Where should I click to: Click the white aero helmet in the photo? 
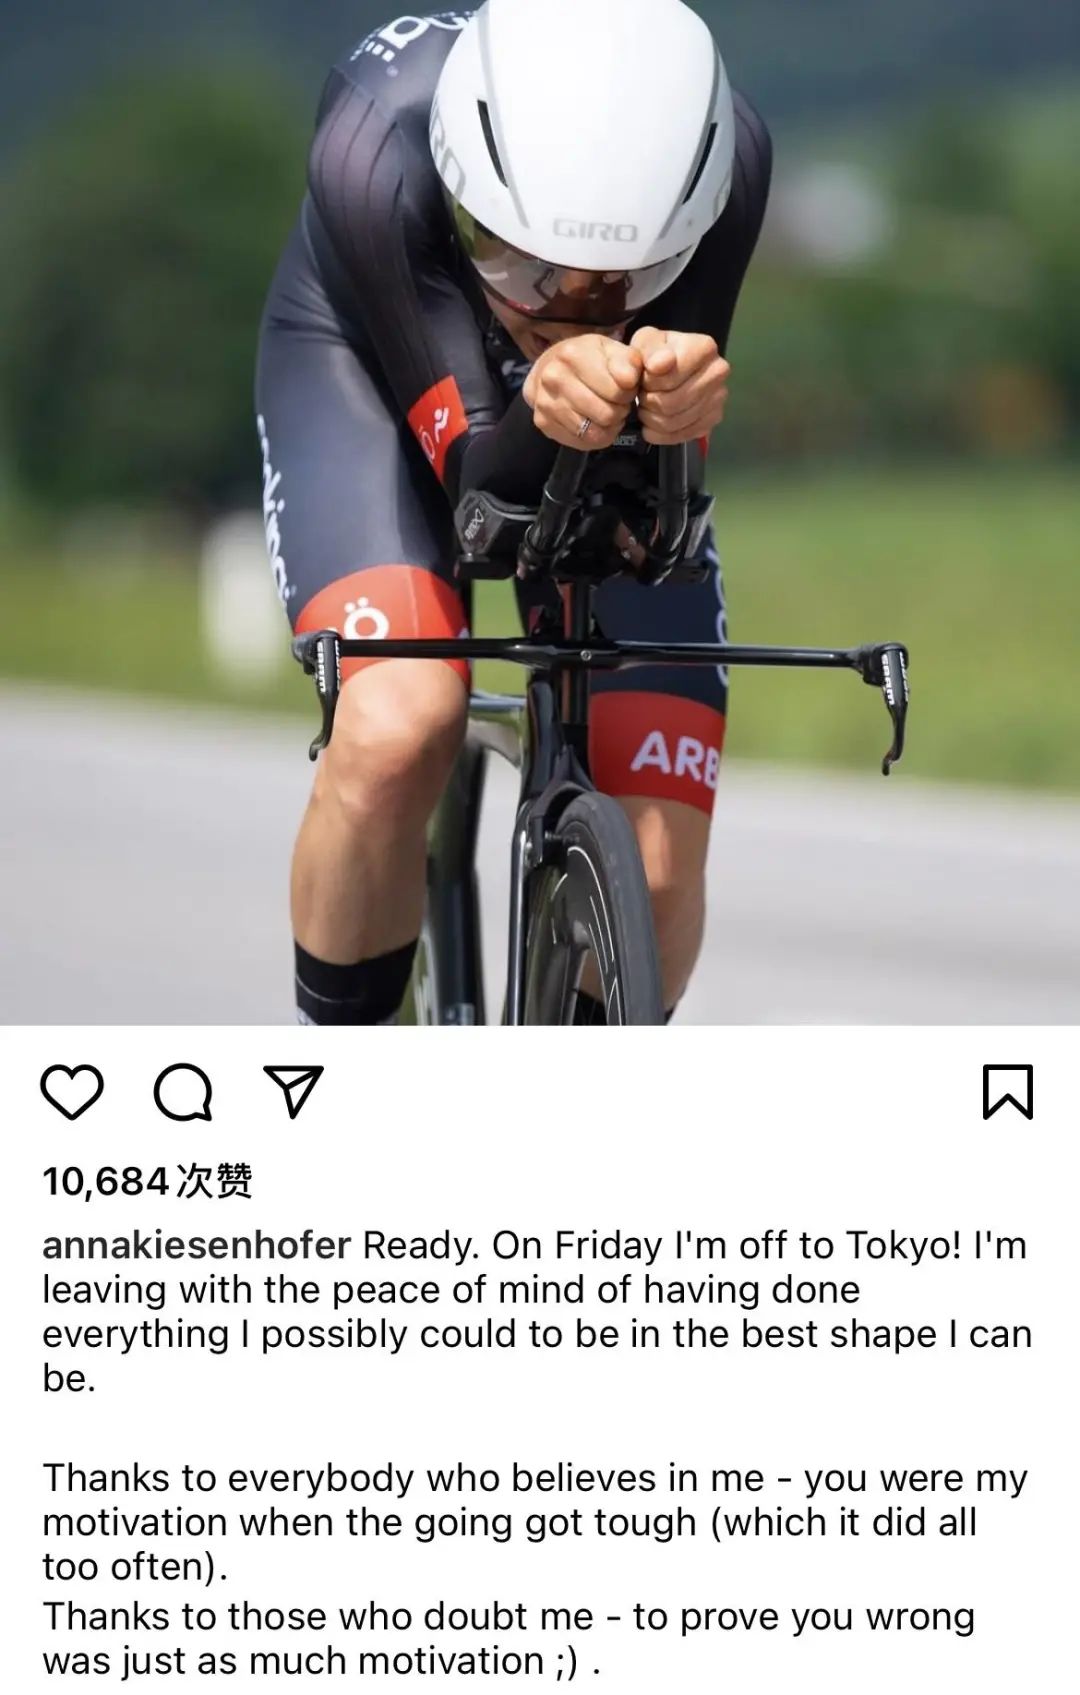(582, 150)
